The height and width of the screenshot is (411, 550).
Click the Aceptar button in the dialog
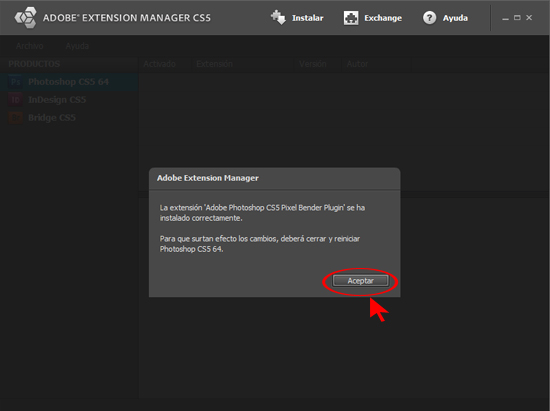(x=360, y=281)
